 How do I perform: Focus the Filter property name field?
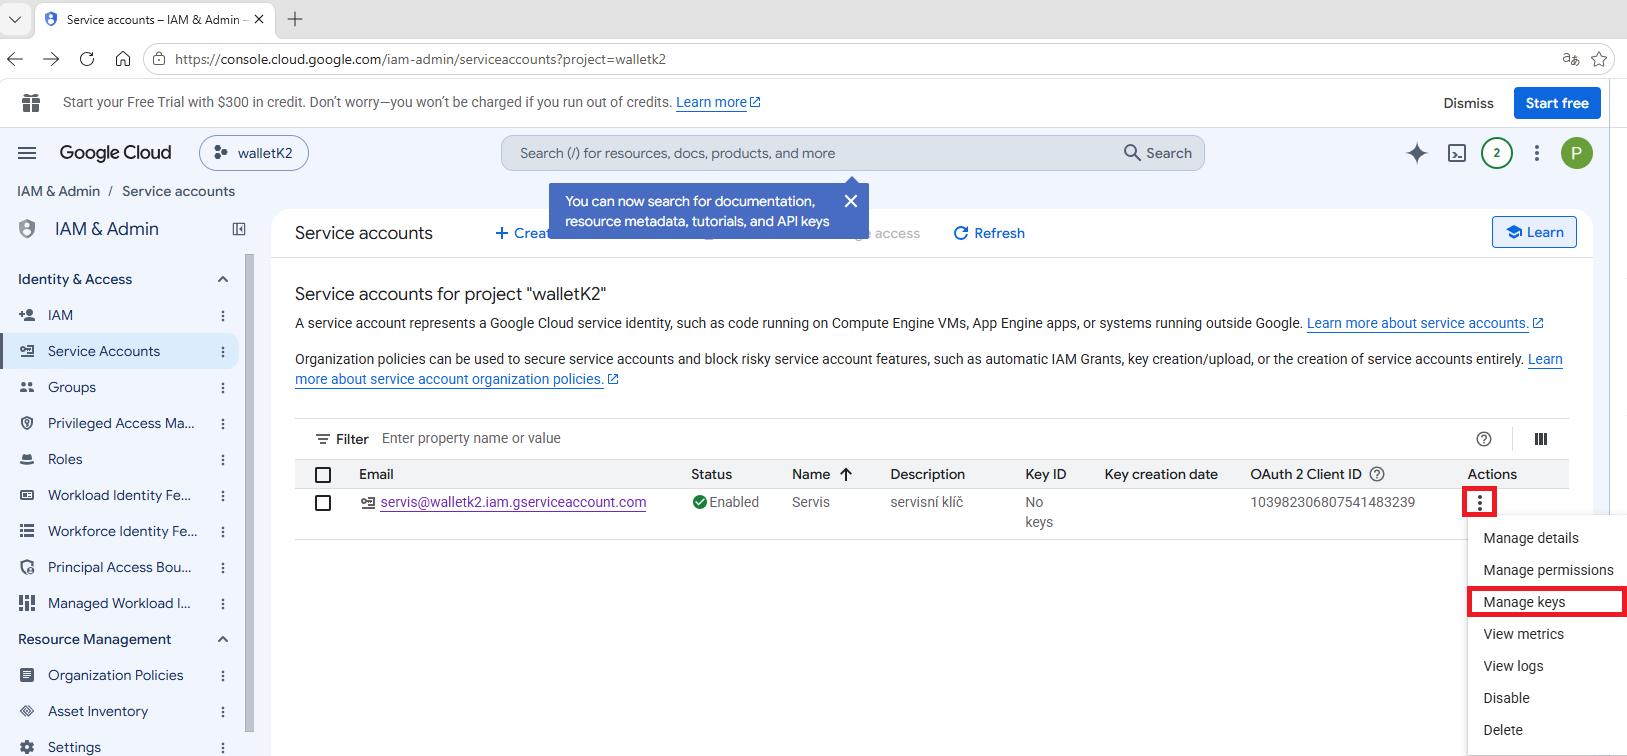(920, 438)
